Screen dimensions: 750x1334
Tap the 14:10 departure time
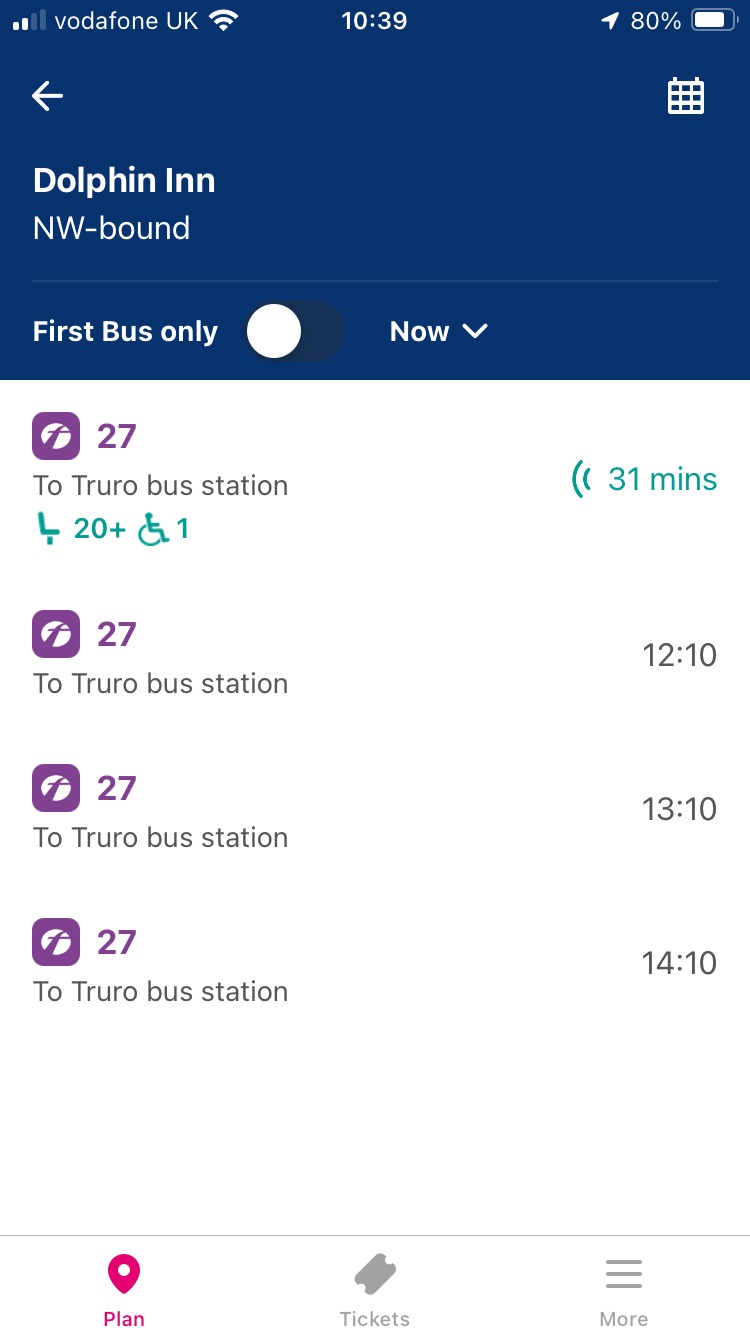point(679,964)
